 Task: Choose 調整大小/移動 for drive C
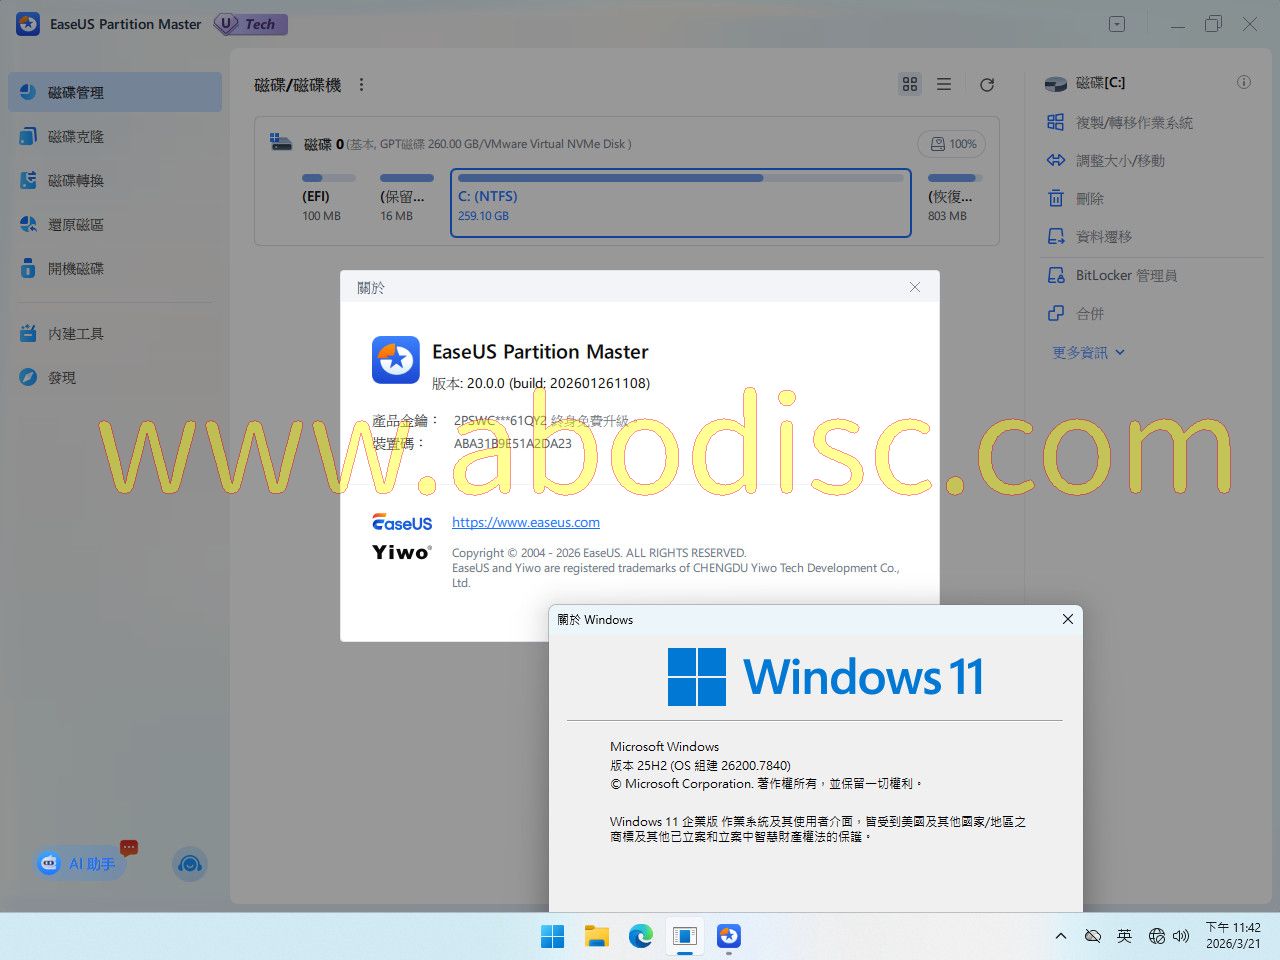pos(1119,160)
